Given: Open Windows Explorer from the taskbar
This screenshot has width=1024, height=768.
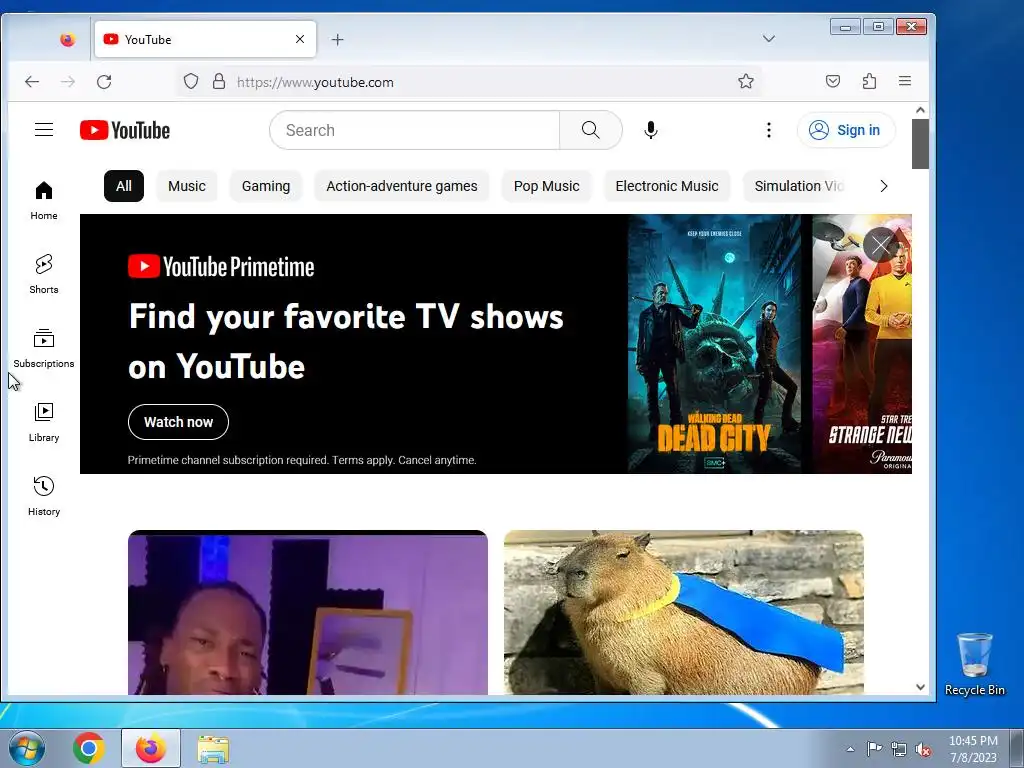Looking at the screenshot, I should click(x=213, y=749).
